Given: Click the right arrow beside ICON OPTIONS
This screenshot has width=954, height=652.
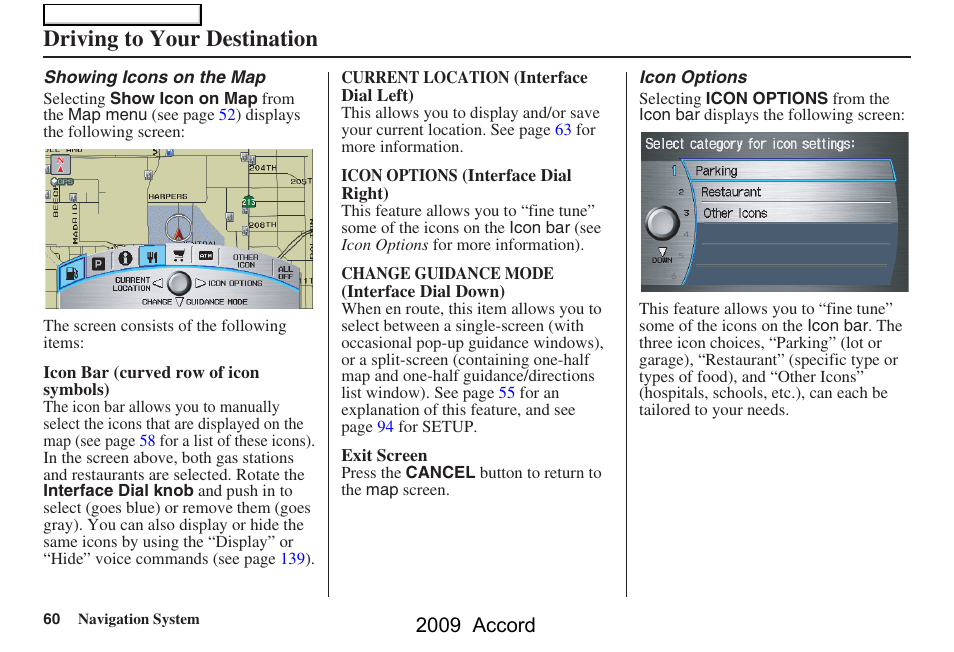Looking at the screenshot, I should (200, 283).
